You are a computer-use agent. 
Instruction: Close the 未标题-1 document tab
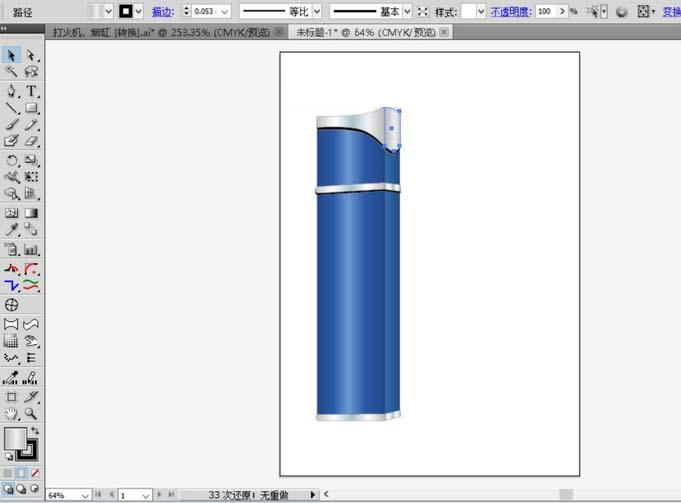(x=444, y=32)
